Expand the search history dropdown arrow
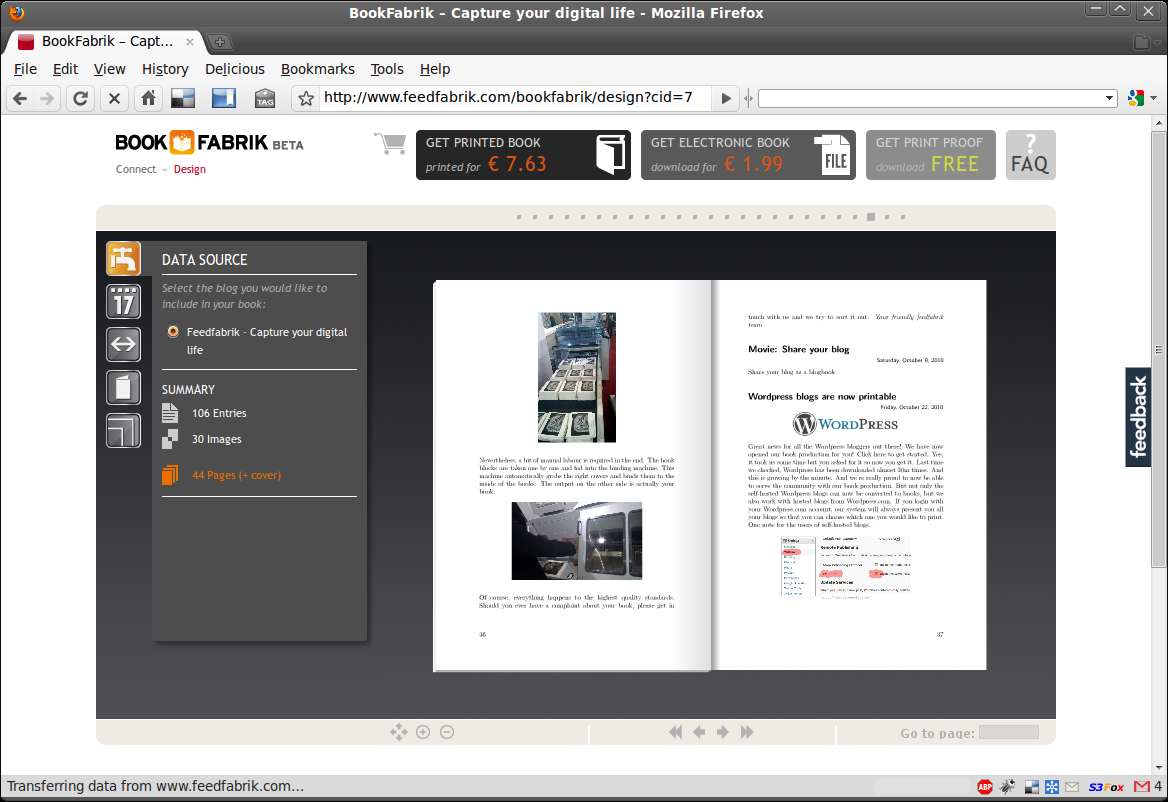1168x802 pixels. (1109, 98)
